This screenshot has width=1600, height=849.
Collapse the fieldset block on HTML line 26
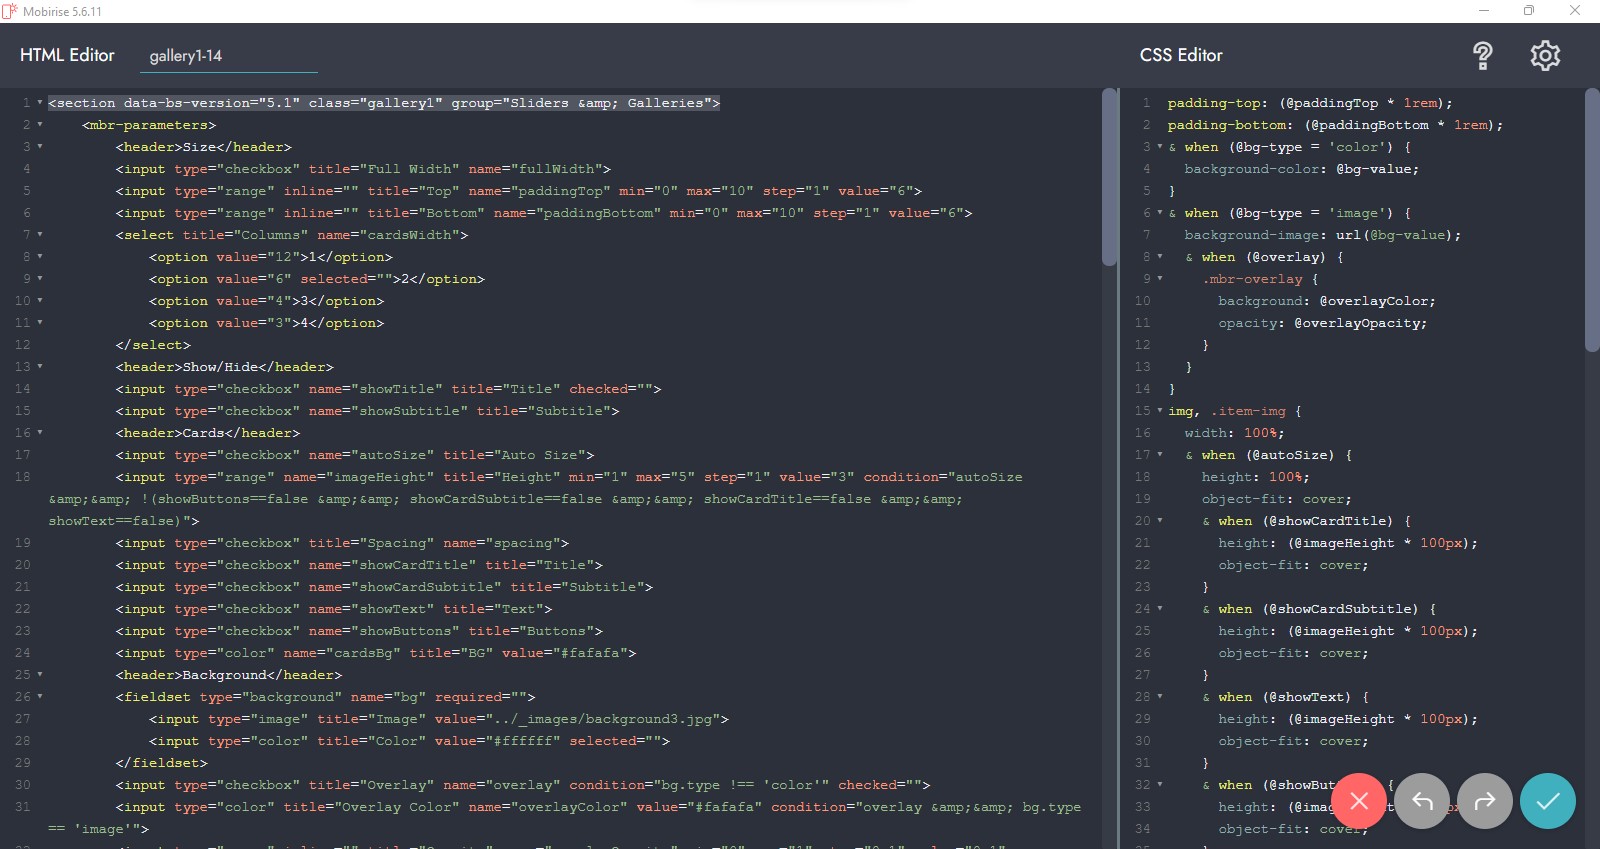40,697
